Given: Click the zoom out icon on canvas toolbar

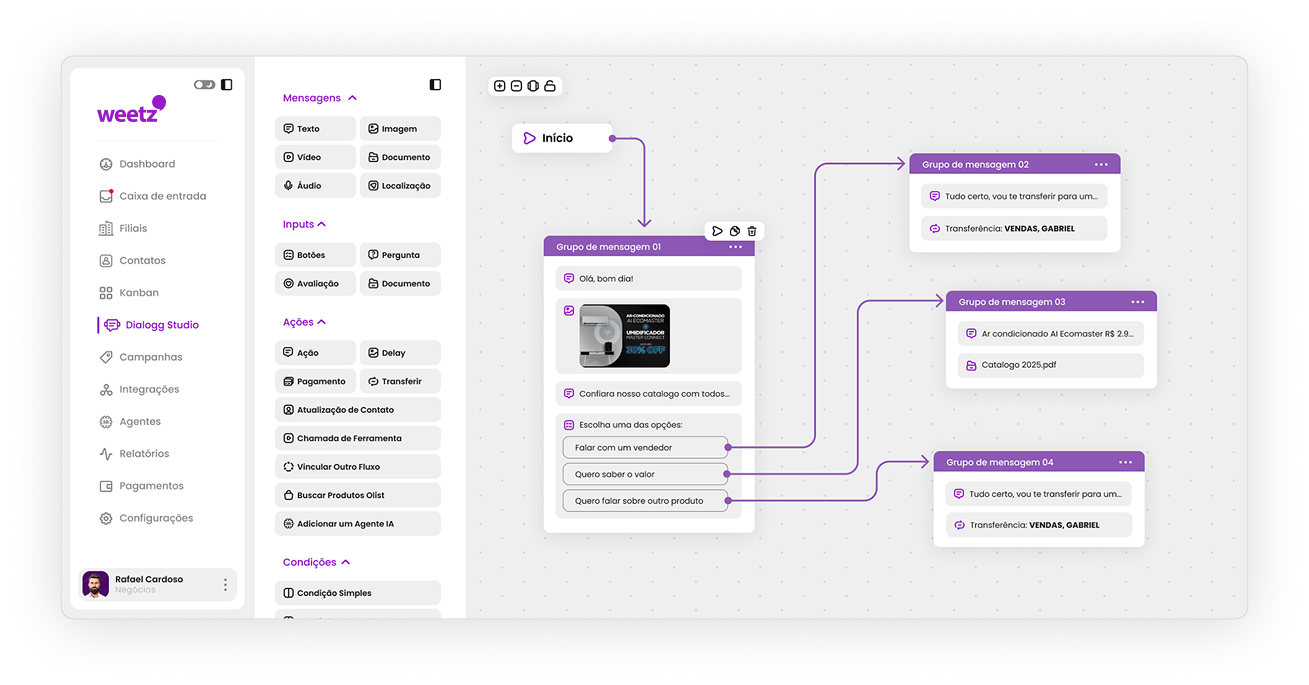Looking at the screenshot, I should pyautogui.click(x=516, y=86).
